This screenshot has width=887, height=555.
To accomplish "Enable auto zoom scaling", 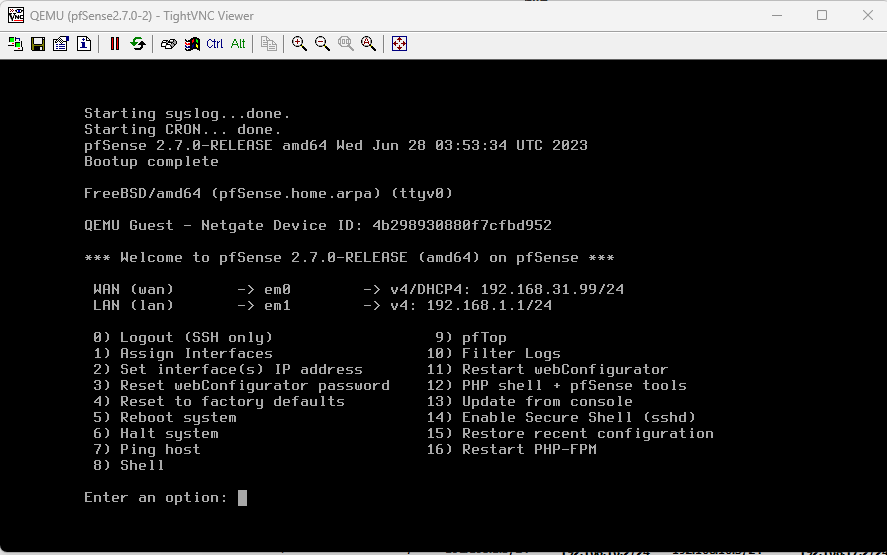I will click(368, 44).
